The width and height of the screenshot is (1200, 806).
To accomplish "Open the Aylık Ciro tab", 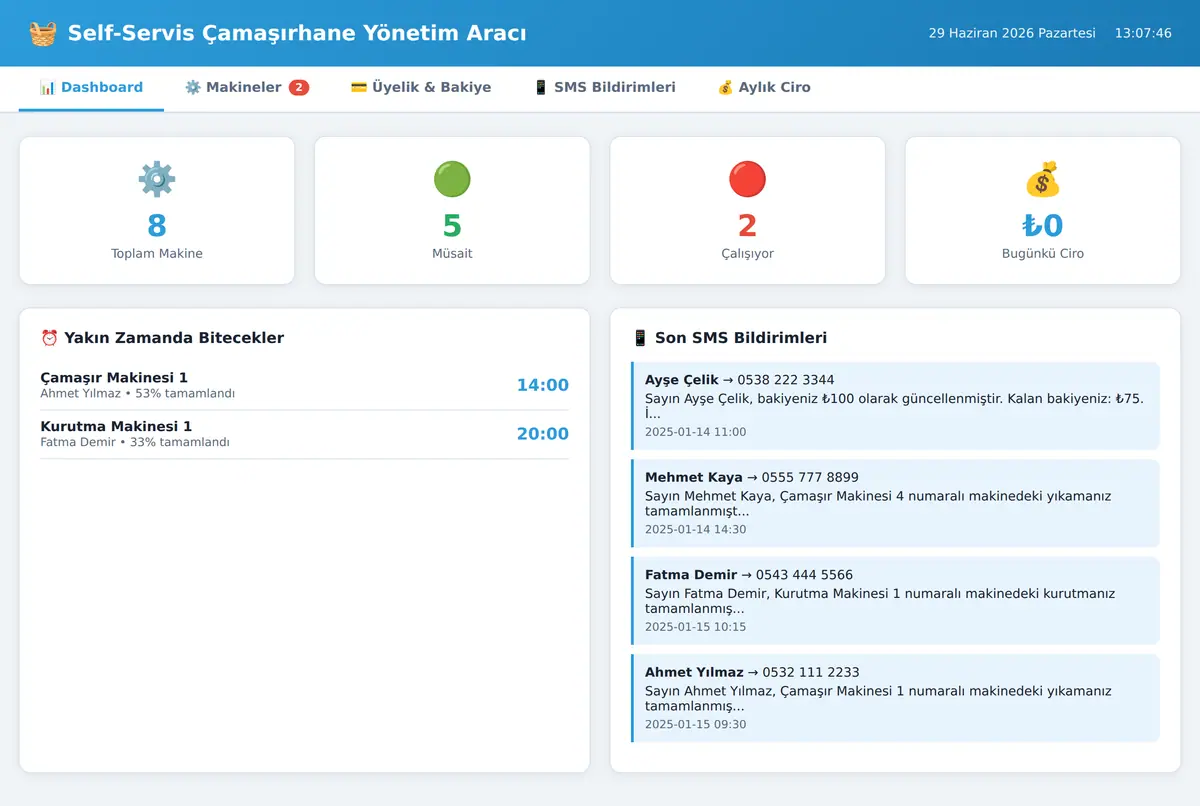I will [x=764, y=88].
